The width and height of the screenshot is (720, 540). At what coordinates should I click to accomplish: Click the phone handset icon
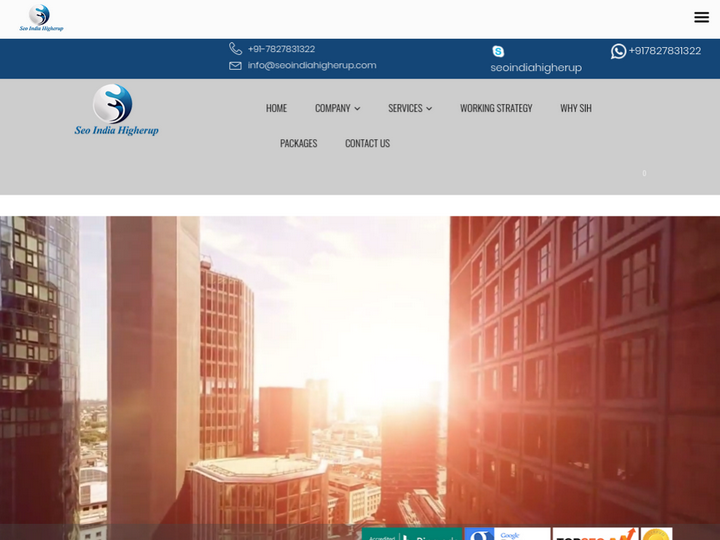click(235, 49)
